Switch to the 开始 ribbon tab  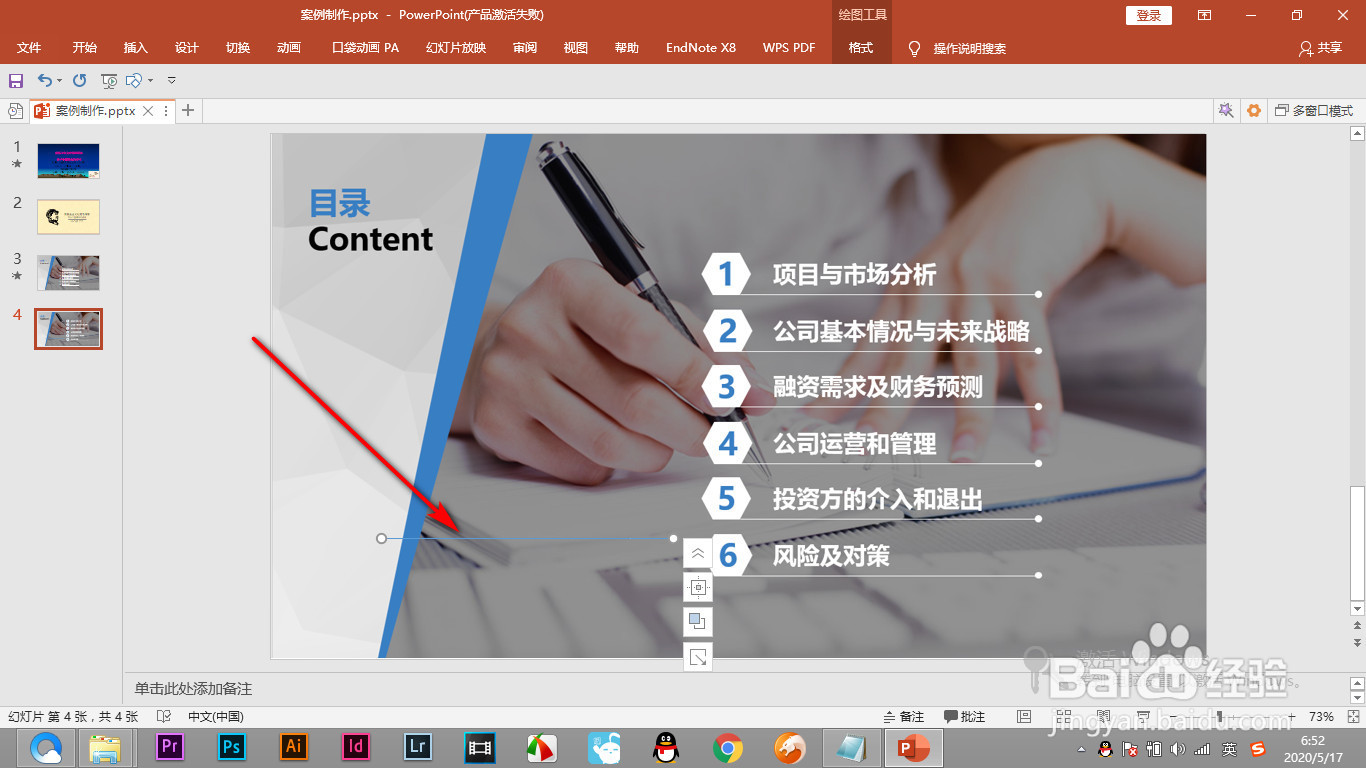pyautogui.click(x=85, y=47)
